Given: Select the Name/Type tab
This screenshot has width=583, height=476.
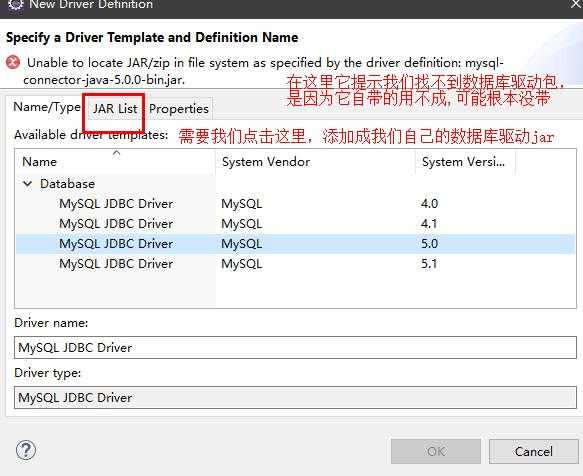Looking at the screenshot, I should click(x=47, y=107).
